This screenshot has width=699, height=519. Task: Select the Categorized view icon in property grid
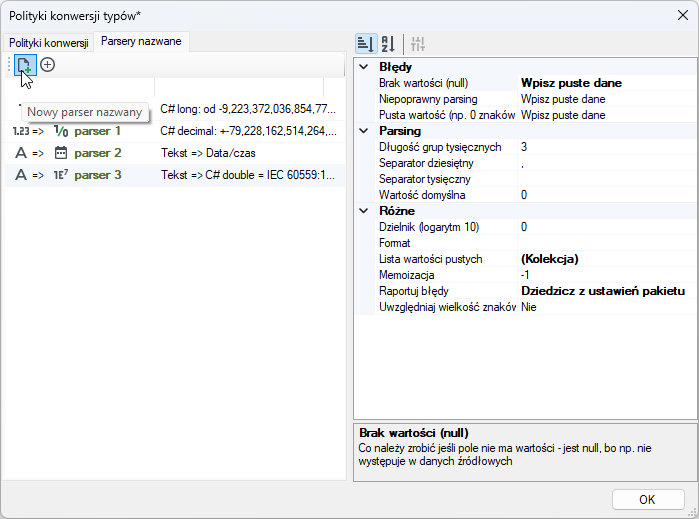point(366,44)
